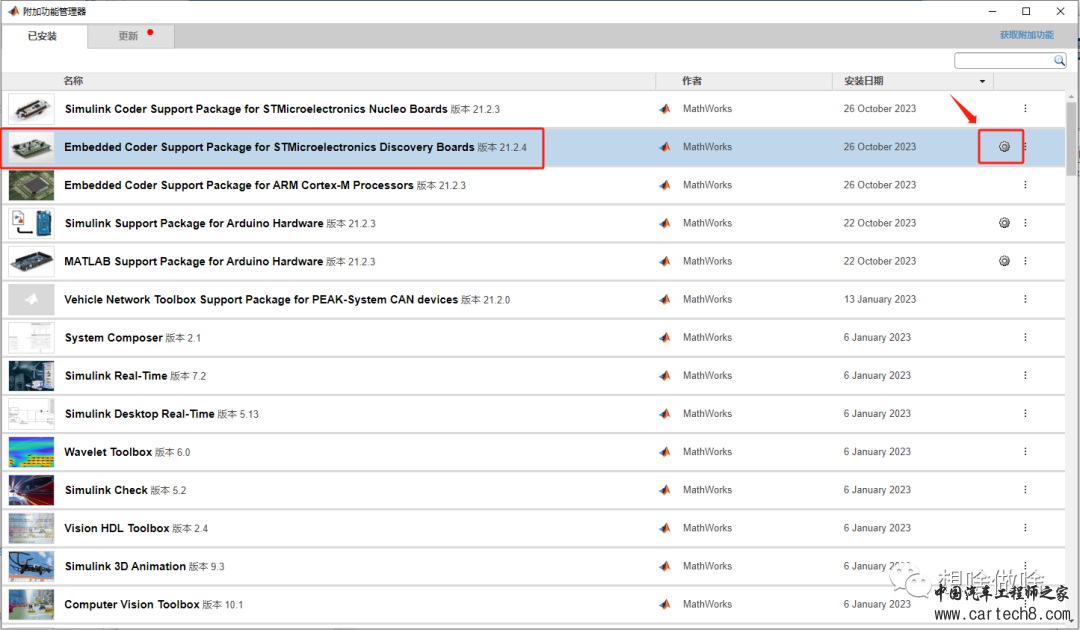
Task: Click MathWorks logo in Nucleo Boards row
Action: [665, 109]
